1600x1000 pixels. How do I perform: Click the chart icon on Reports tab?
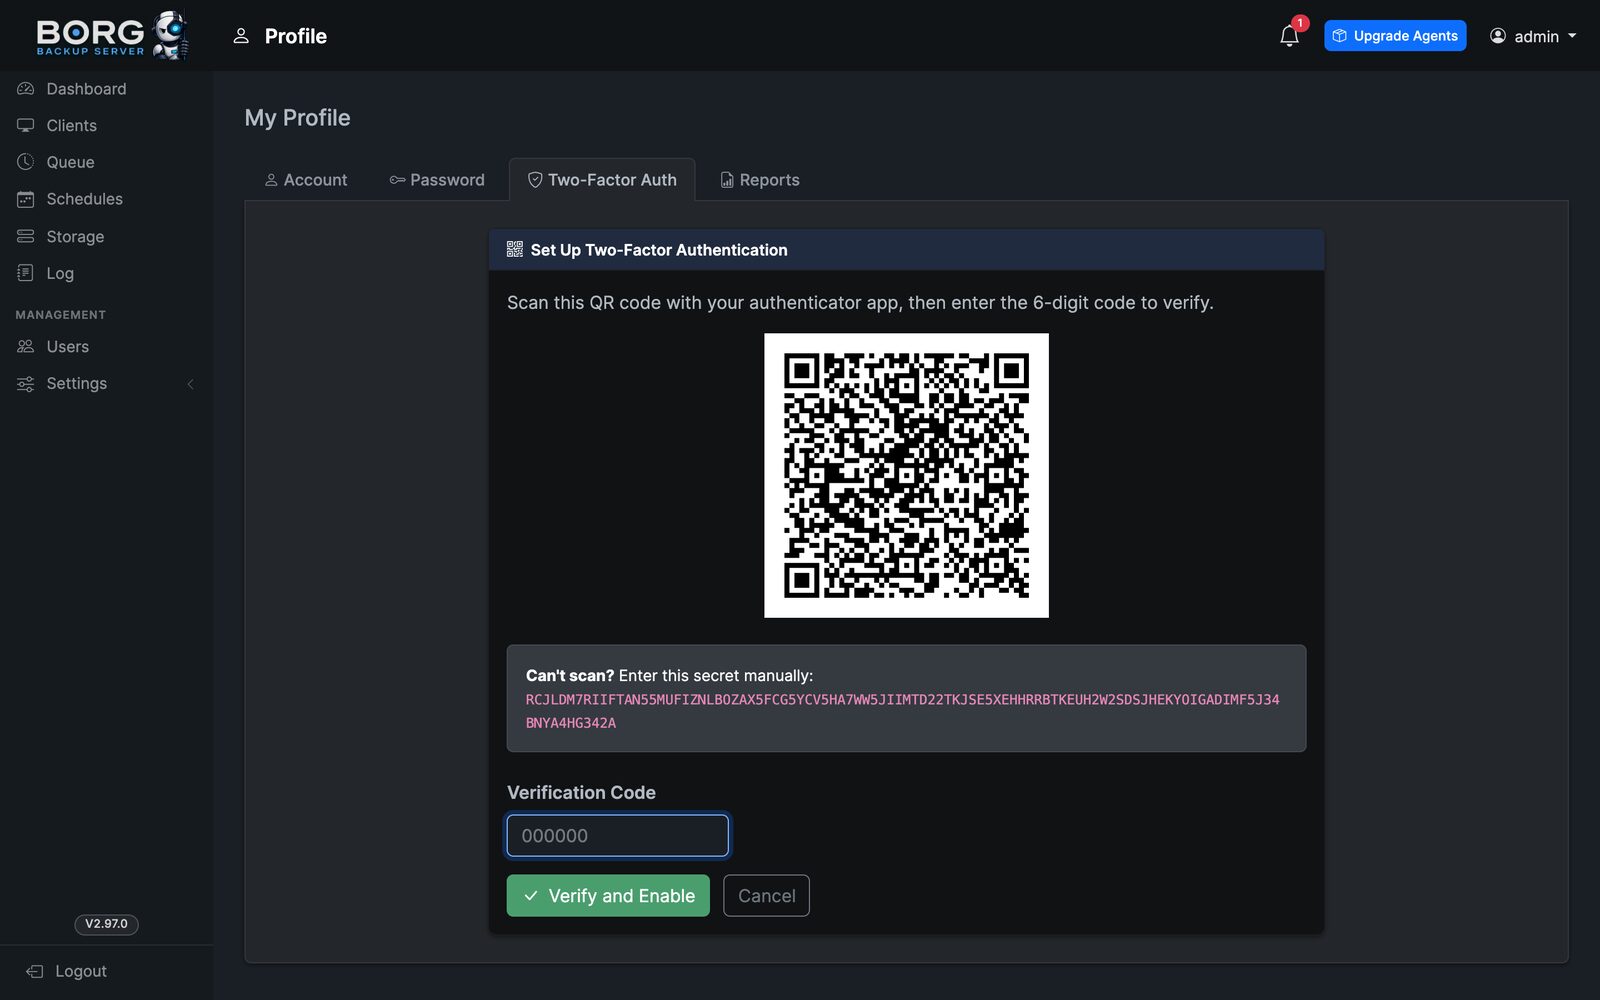point(727,180)
